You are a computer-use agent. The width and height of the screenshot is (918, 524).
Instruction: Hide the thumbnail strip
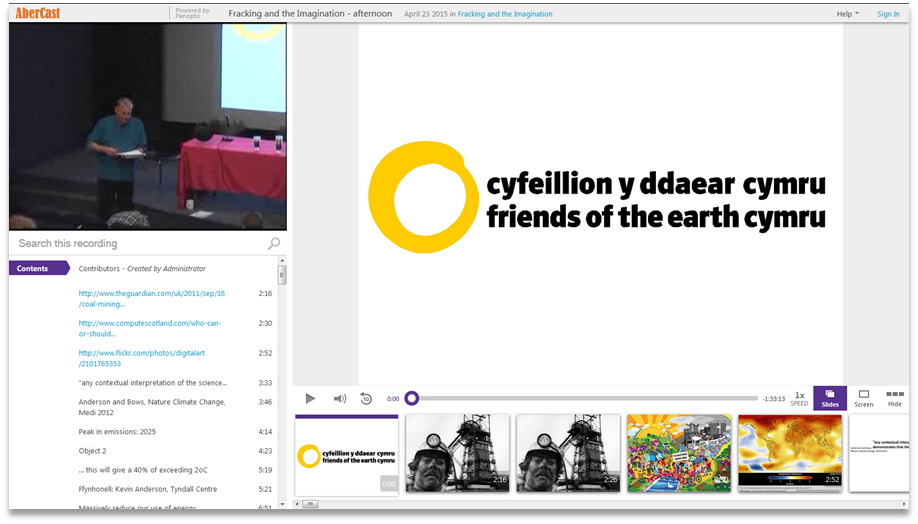tap(895, 398)
